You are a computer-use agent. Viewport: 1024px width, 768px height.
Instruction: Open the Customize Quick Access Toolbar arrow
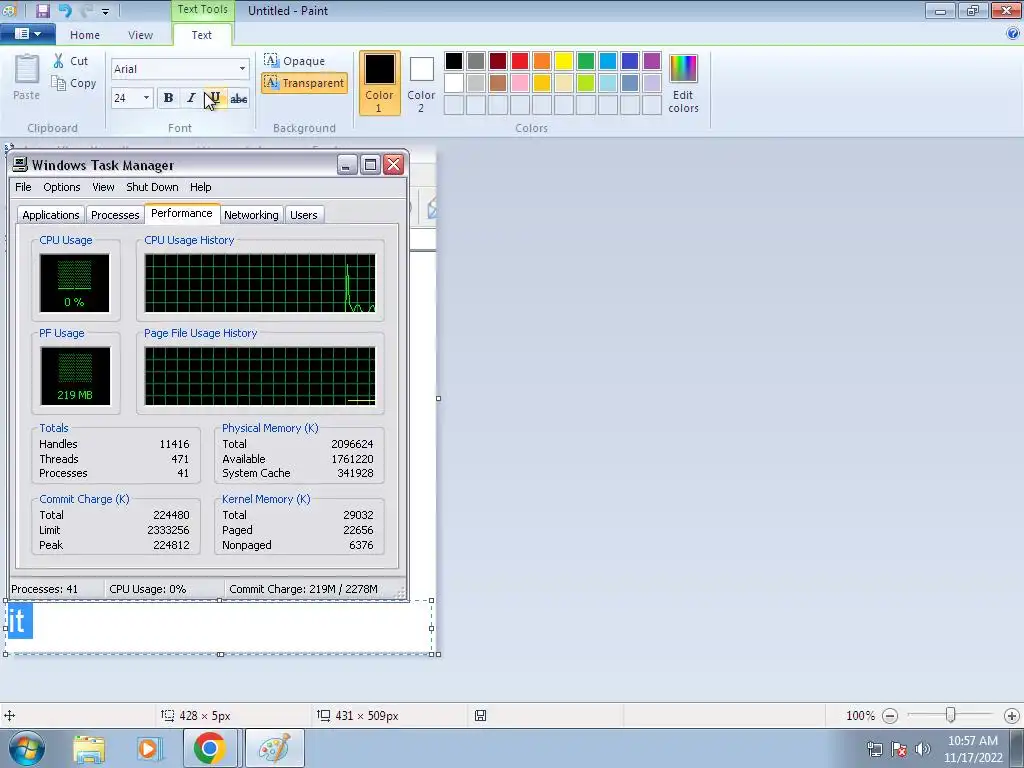(105, 11)
